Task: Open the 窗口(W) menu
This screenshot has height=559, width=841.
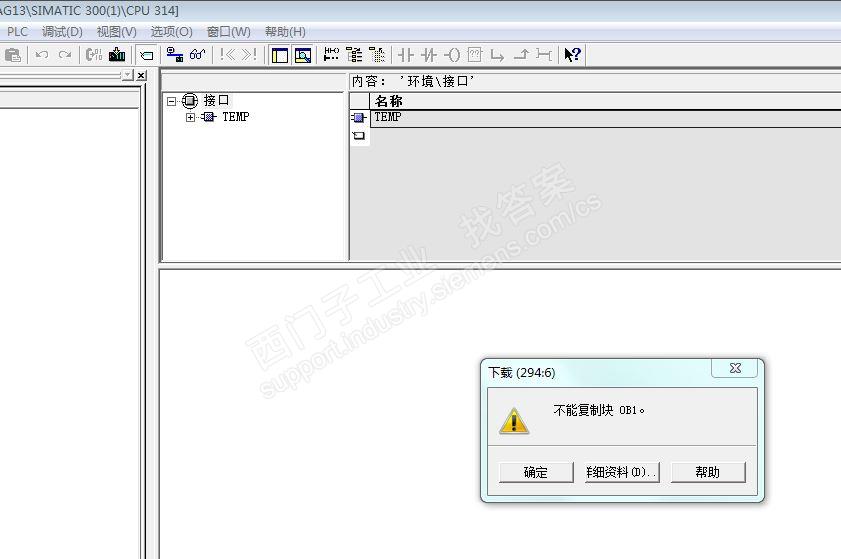Action: (228, 32)
